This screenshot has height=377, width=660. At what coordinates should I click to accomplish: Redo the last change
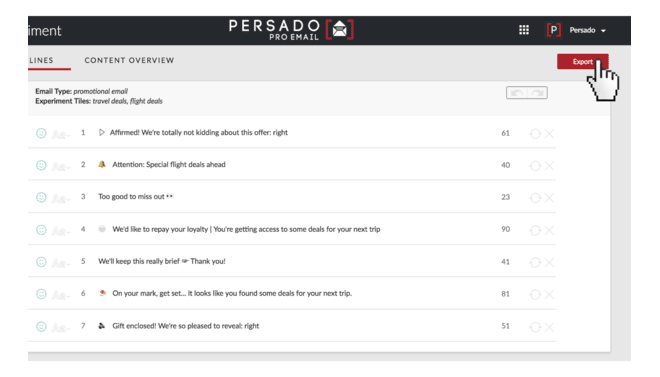tap(537, 93)
